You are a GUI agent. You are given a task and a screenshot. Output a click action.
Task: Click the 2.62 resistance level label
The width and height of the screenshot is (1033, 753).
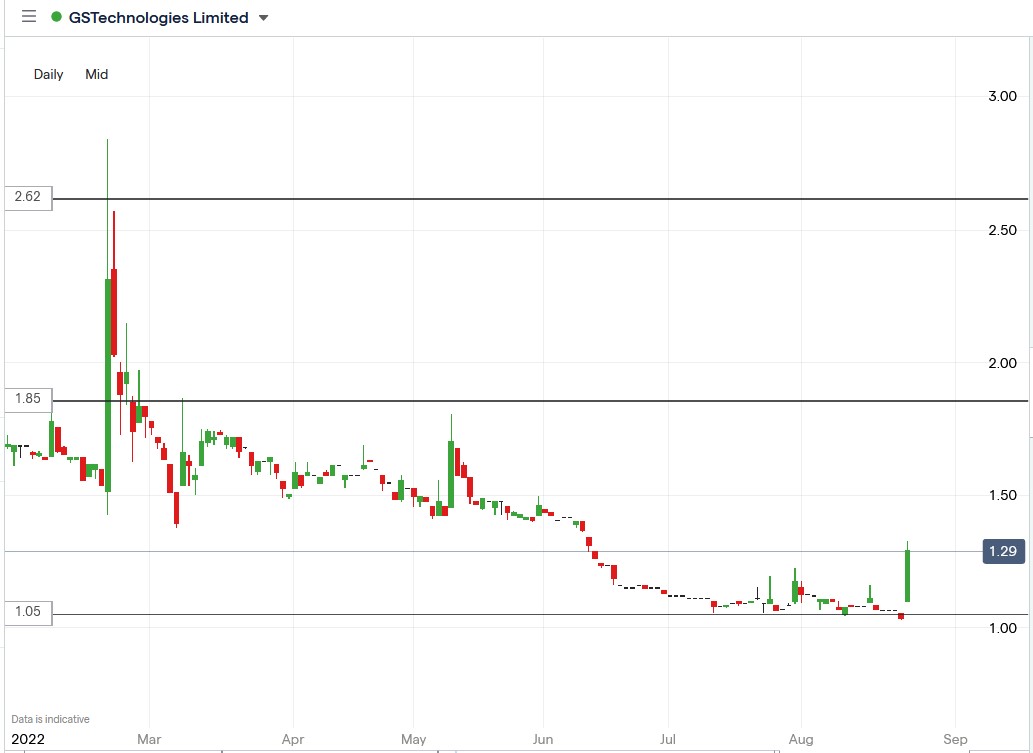[26, 197]
